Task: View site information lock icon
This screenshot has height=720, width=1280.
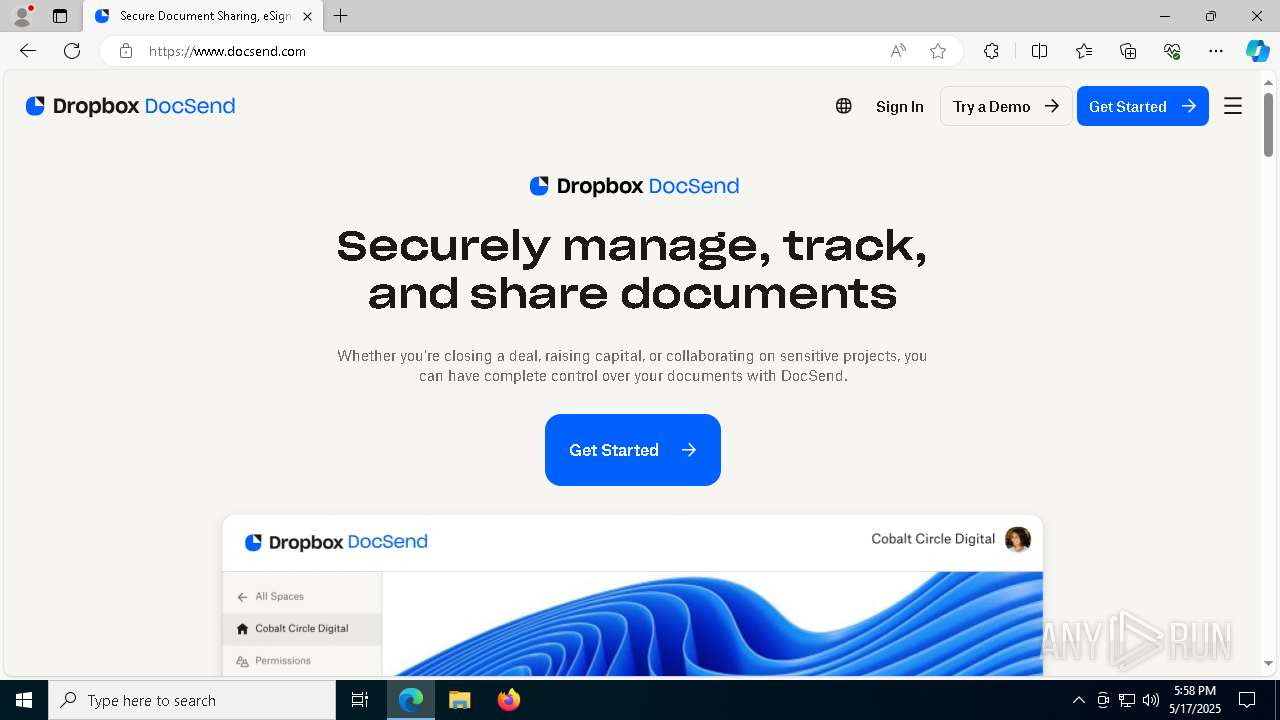Action: pyautogui.click(x=125, y=51)
